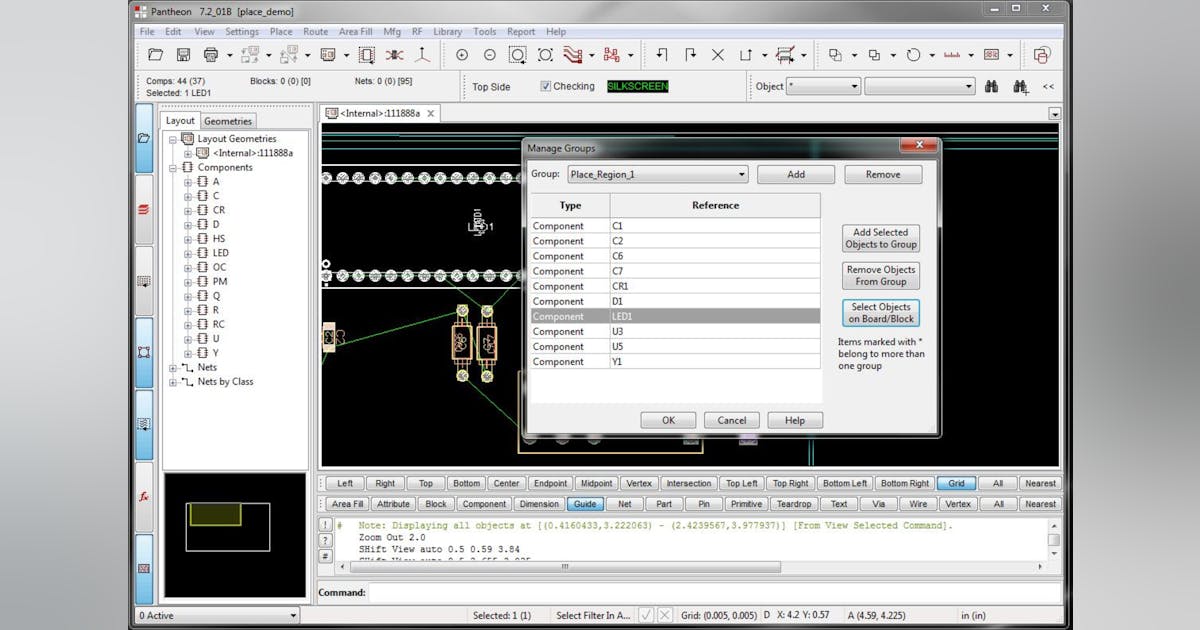Save the design with the diskette icon
Screen dimensions: 1200x630
point(182,54)
